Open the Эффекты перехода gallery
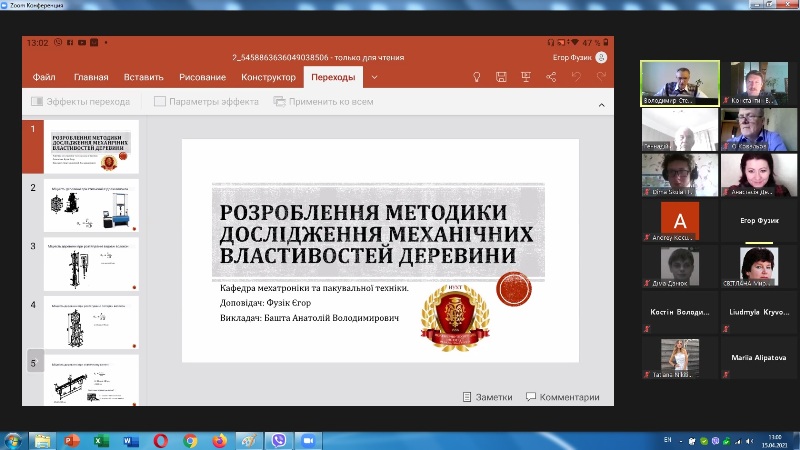The width and height of the screenshot is (800, 450). [80, 102]
